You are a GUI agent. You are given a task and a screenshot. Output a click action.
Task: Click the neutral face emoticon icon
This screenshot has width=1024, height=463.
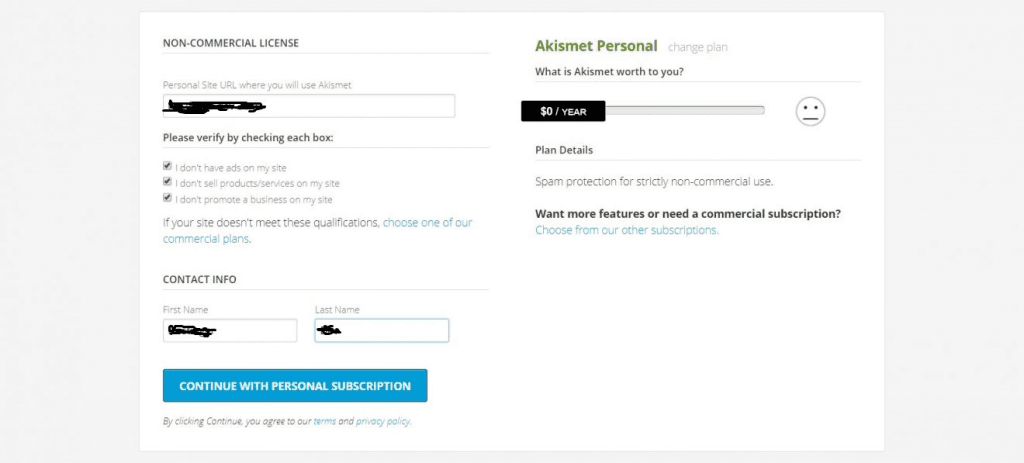pyautogui.click(x=810, y=112)
